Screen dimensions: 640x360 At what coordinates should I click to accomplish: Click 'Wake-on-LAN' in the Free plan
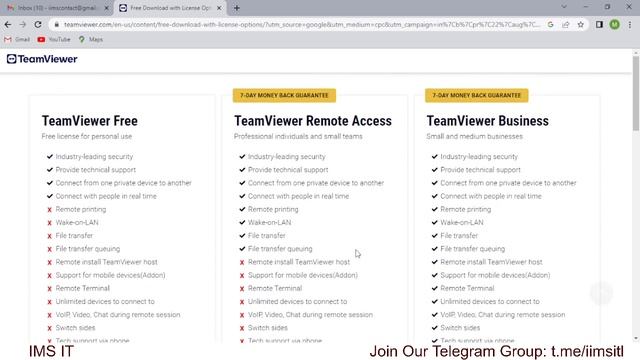(77, 222)
